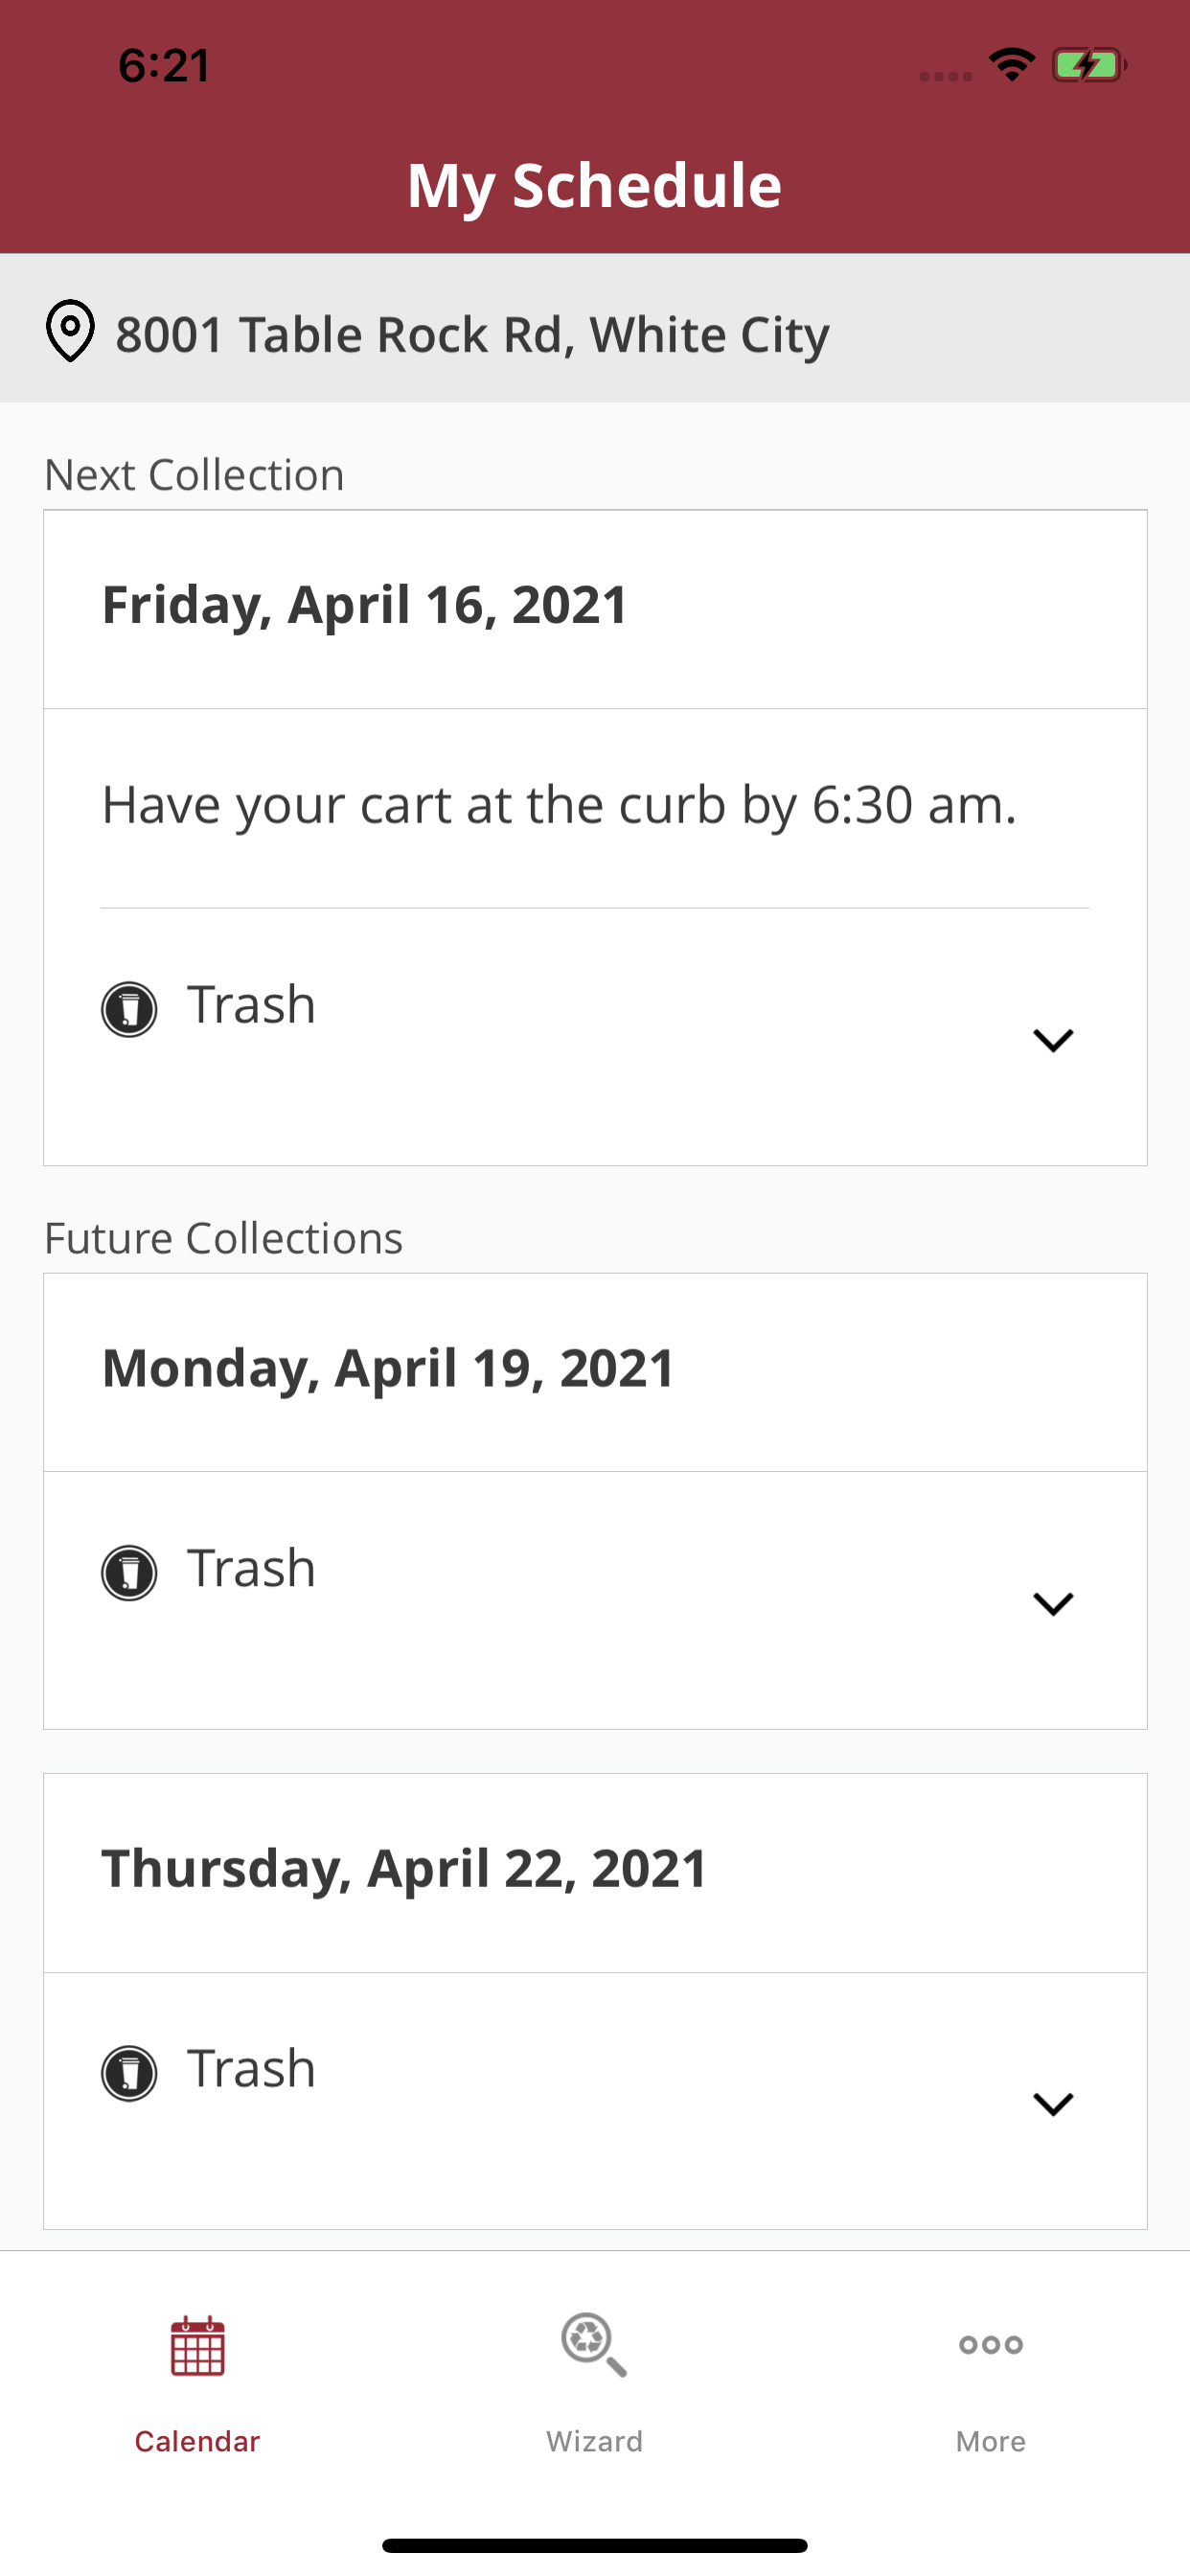Tap trash bin icon for April 19
1190x2576 pixels.
[129, 1573]
